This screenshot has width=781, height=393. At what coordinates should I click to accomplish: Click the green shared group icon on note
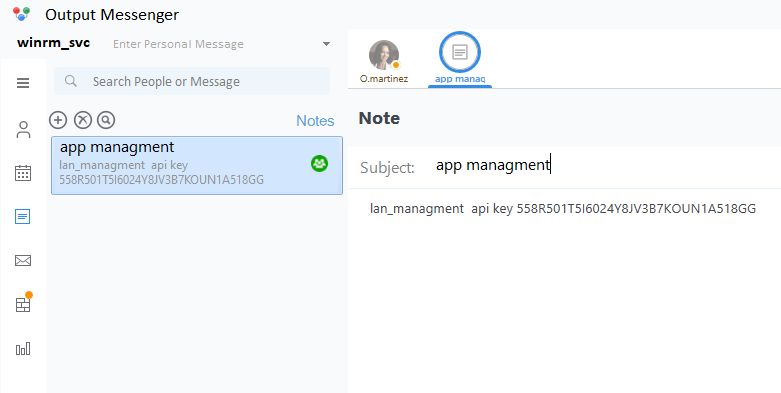click(x=319, y=163)
